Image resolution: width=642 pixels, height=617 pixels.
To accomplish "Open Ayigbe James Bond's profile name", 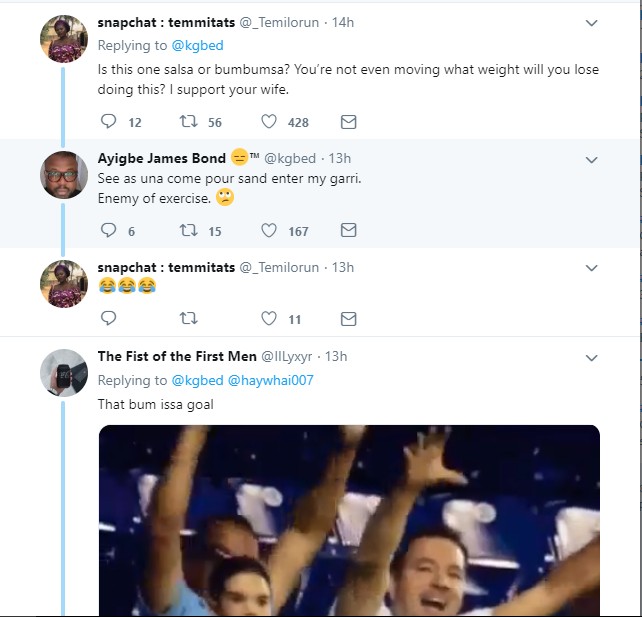I will pos(161,158).
